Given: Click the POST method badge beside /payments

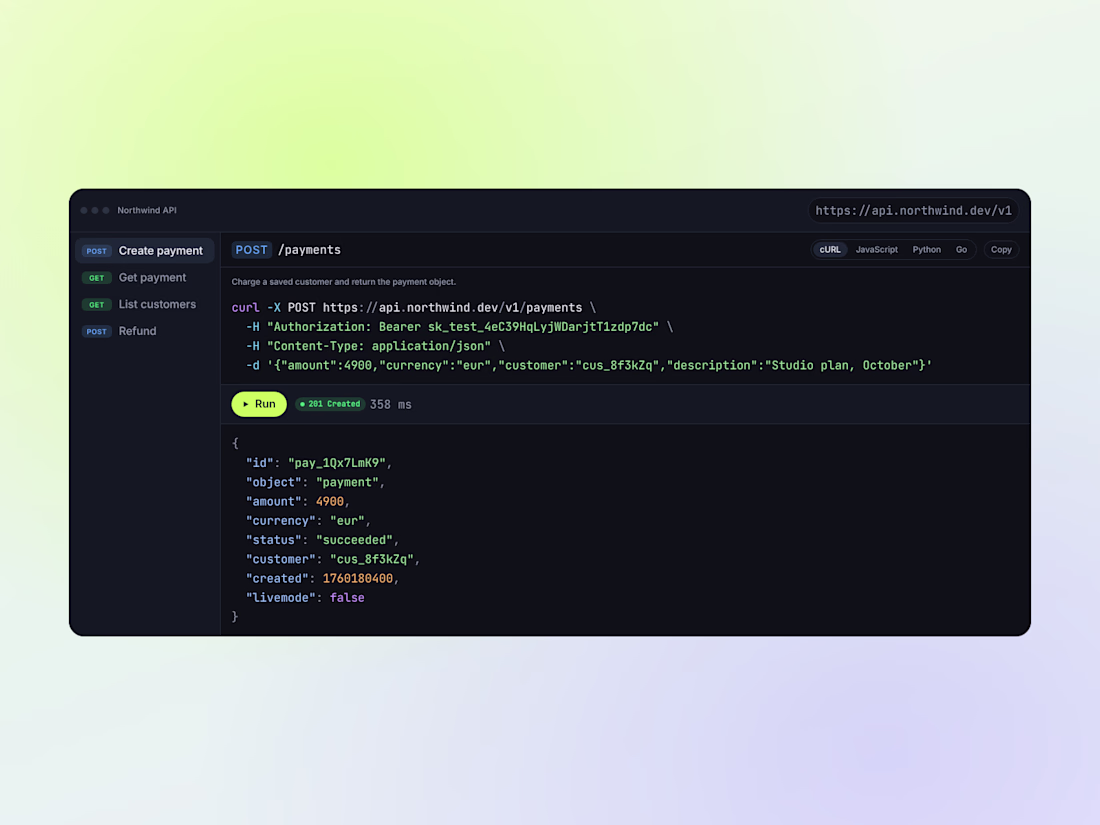Looking at the screenshot, I should (251, 250).
